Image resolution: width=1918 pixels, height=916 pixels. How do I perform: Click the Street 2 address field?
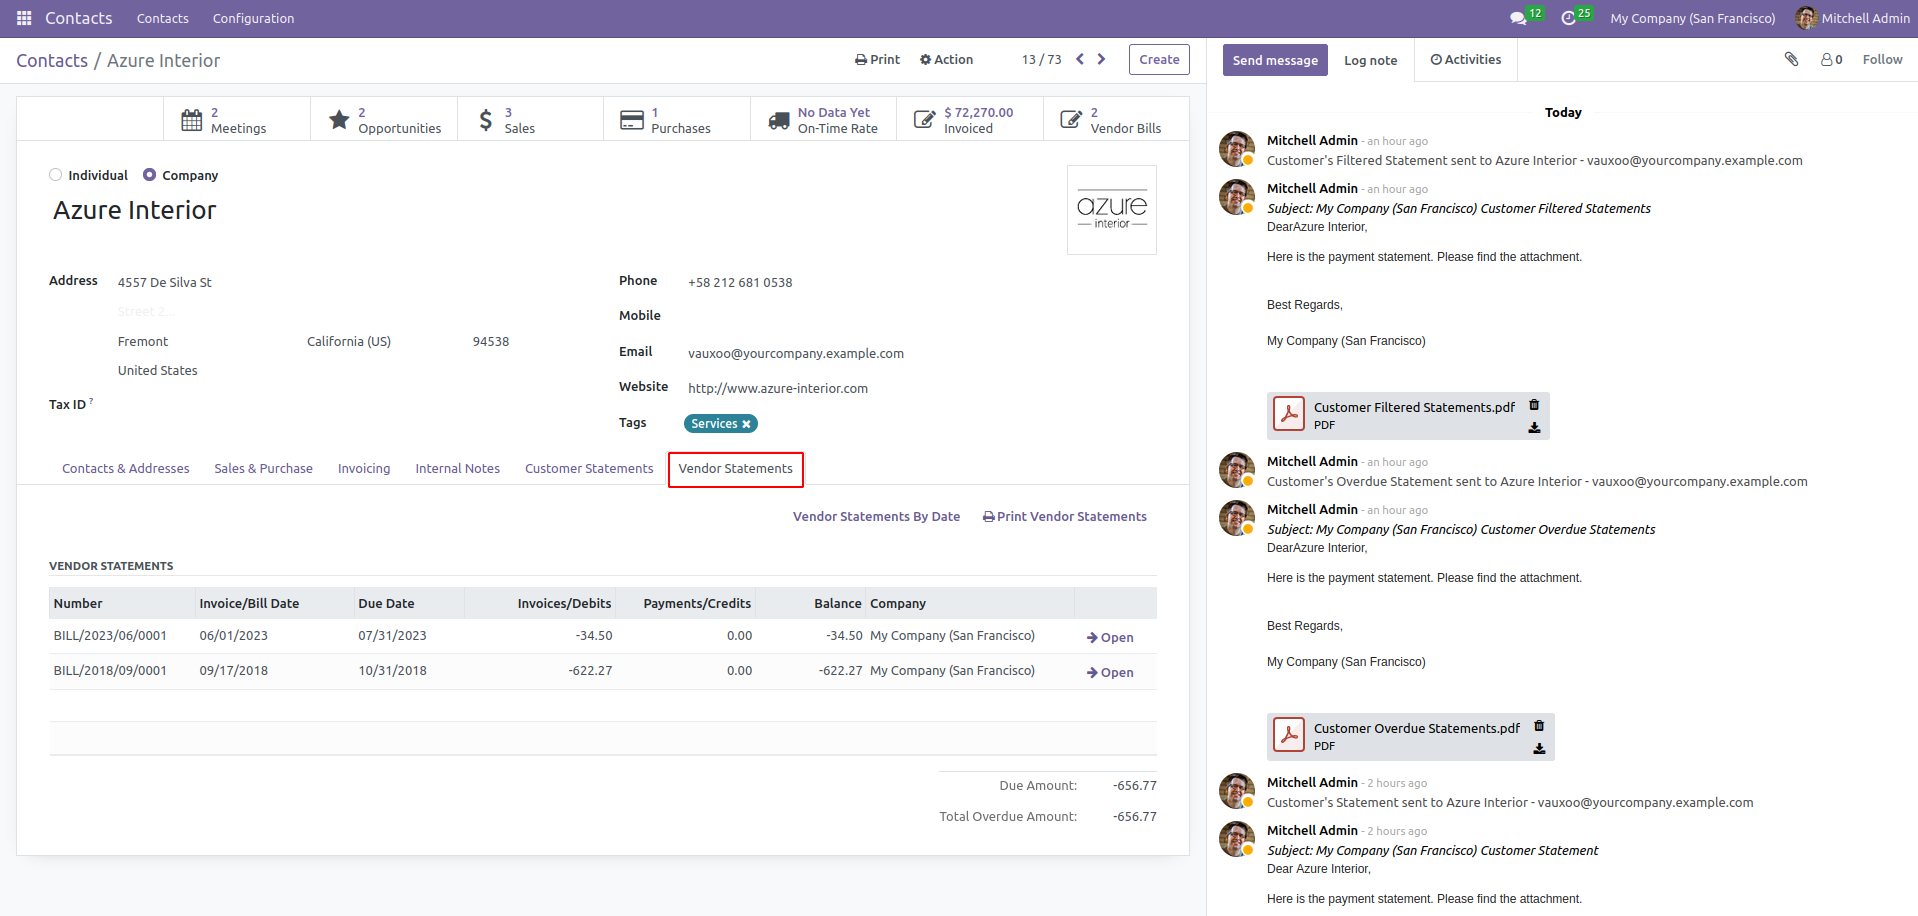tap(146, 311)
